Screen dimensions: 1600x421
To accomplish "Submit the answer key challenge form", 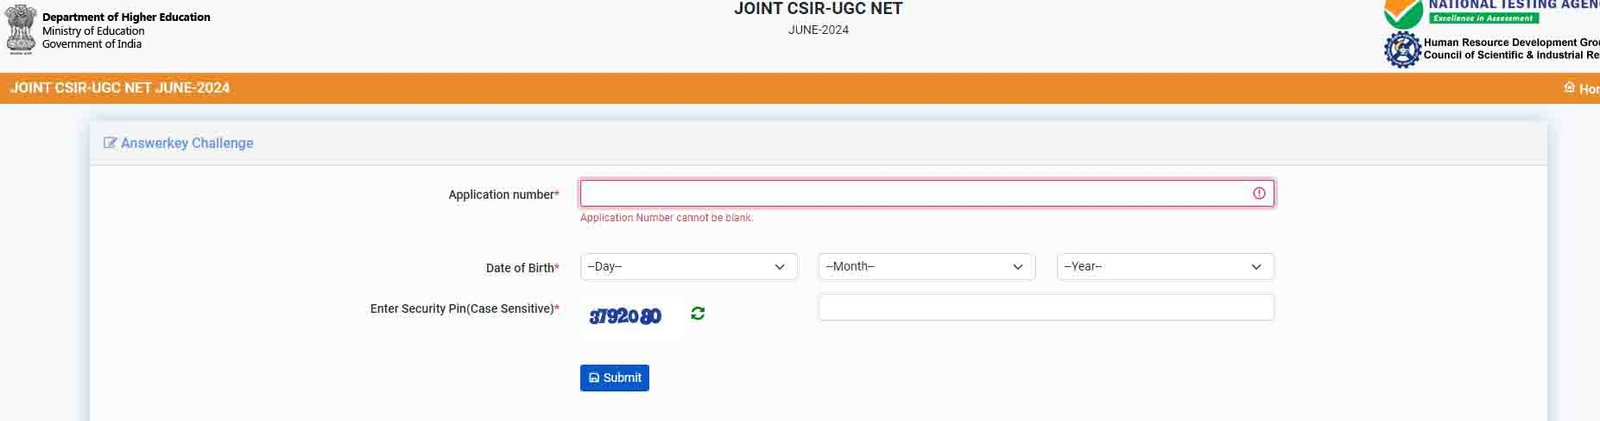I will pyautogui.click(x=614, y=378).
